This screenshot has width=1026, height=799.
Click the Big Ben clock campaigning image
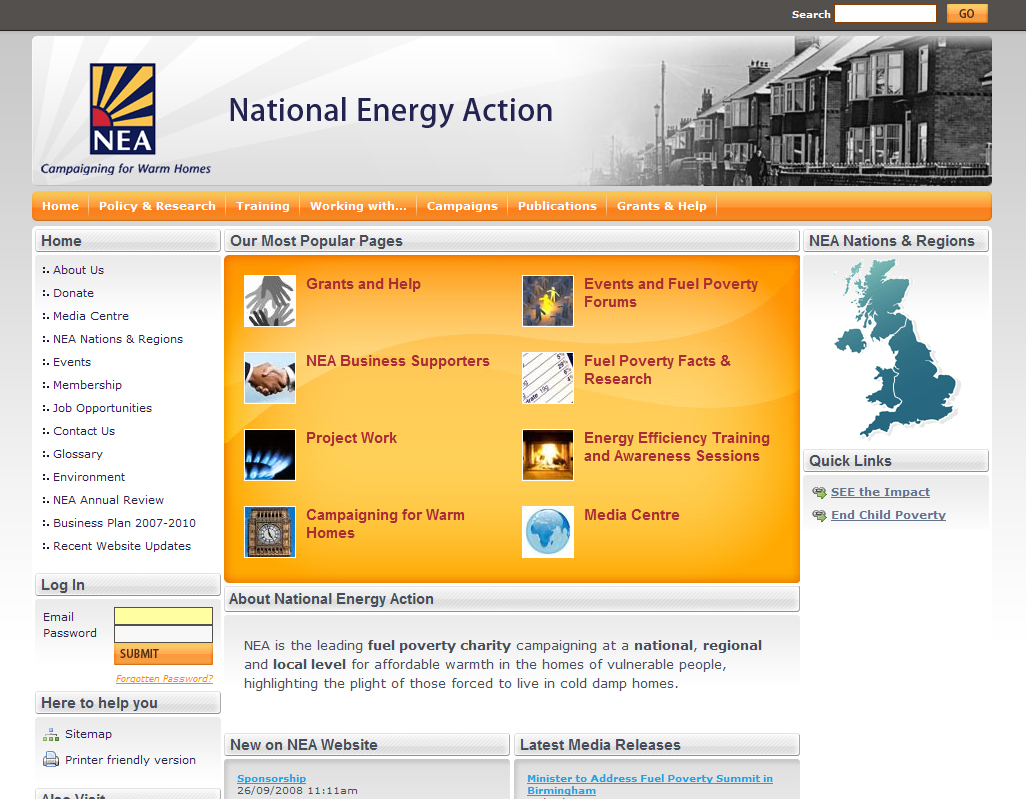270,532
